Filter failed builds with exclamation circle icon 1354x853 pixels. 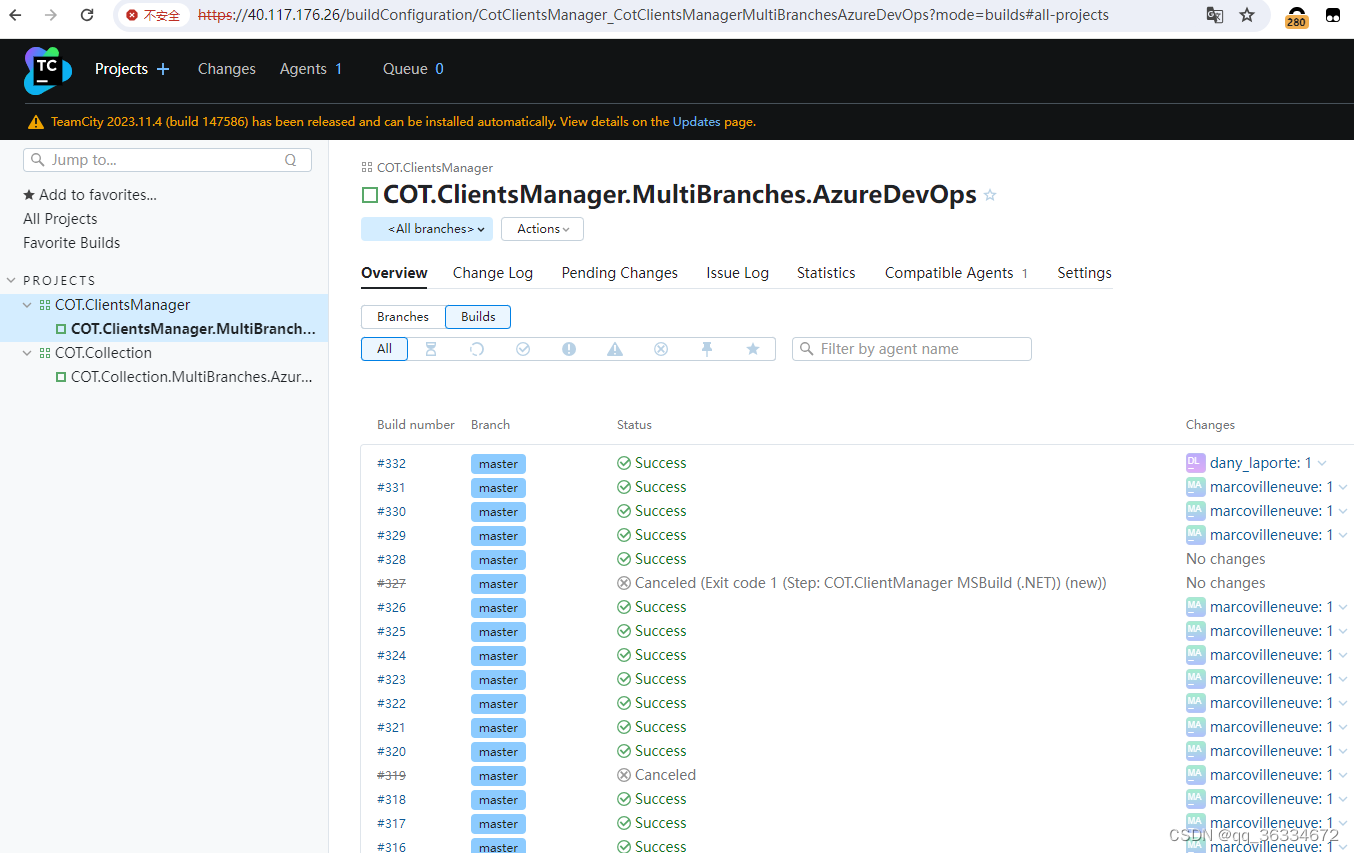pyautogui.click(x=569, y=349)
